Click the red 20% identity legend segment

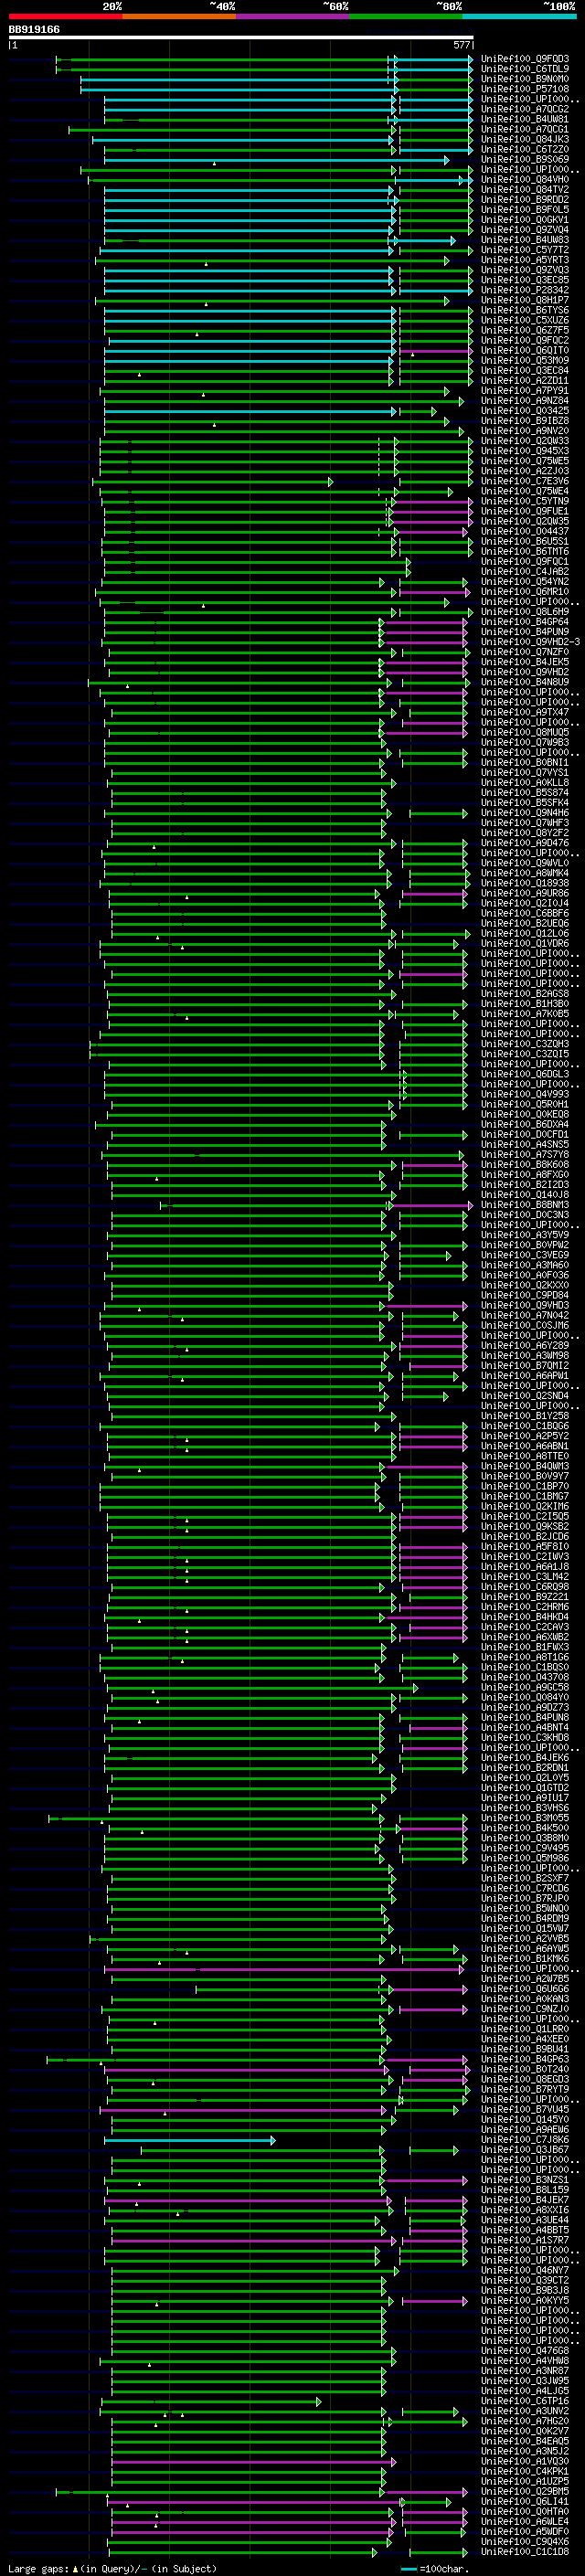(x=66, y=16)
